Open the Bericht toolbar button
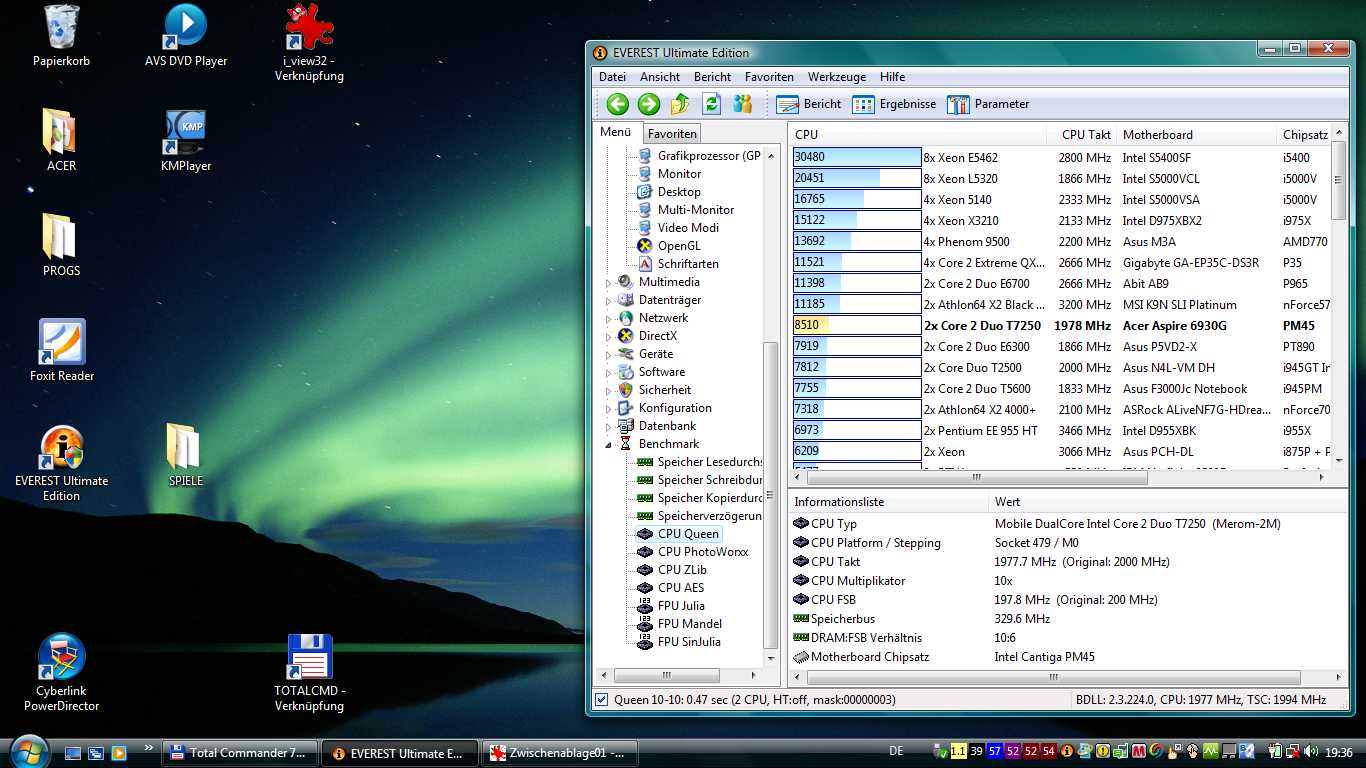This screenshot has width=1366, height=768. point(808,104)
